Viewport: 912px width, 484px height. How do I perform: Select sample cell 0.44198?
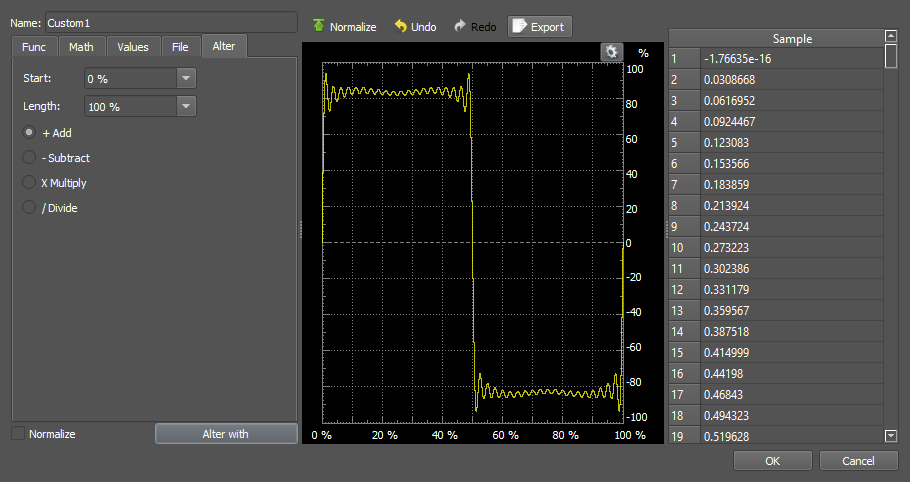pyautogui.click(x=792, y=373)
